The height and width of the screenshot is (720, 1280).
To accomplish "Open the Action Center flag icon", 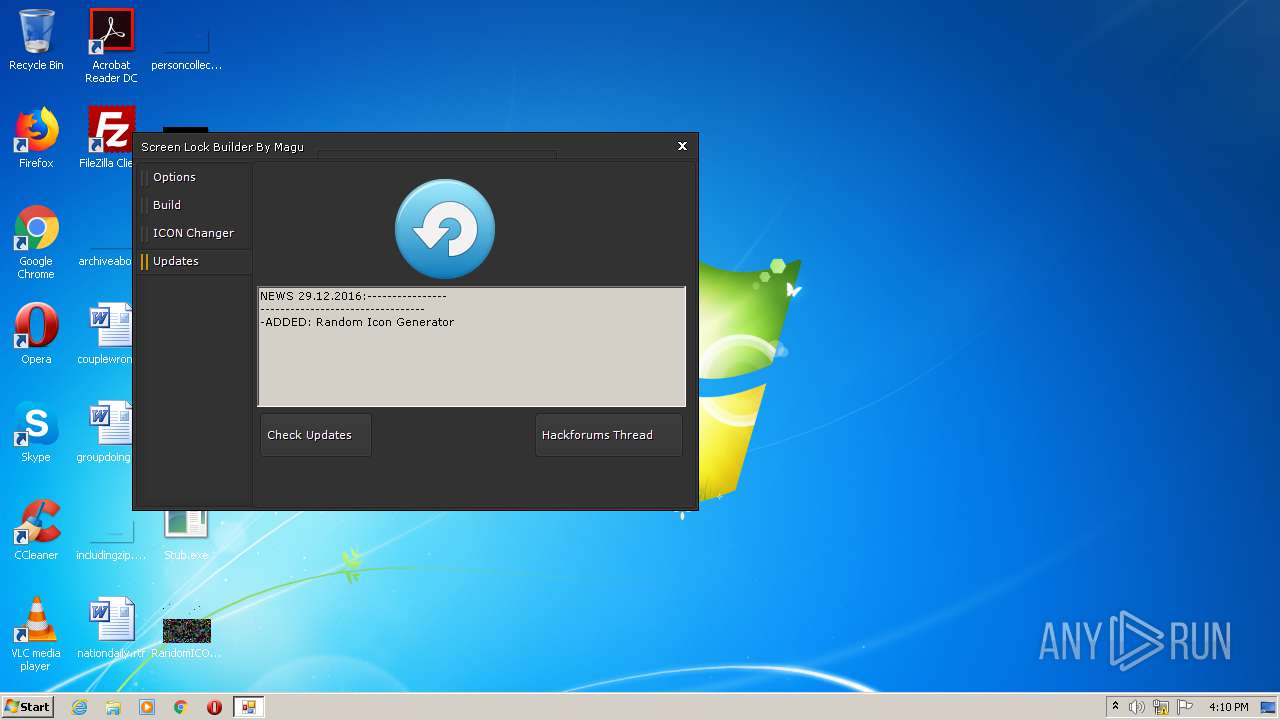I will (x=1185, y=707).
